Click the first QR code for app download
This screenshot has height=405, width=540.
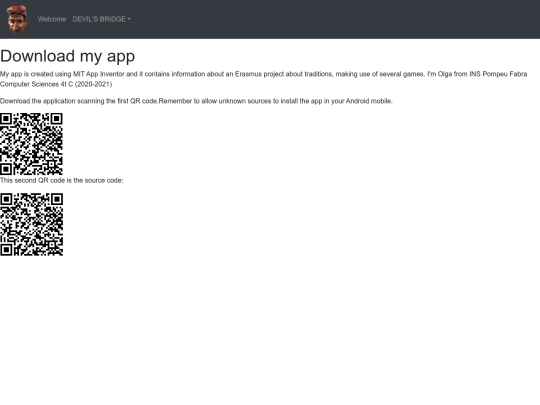pyautogui.click(x=31, y=144)
